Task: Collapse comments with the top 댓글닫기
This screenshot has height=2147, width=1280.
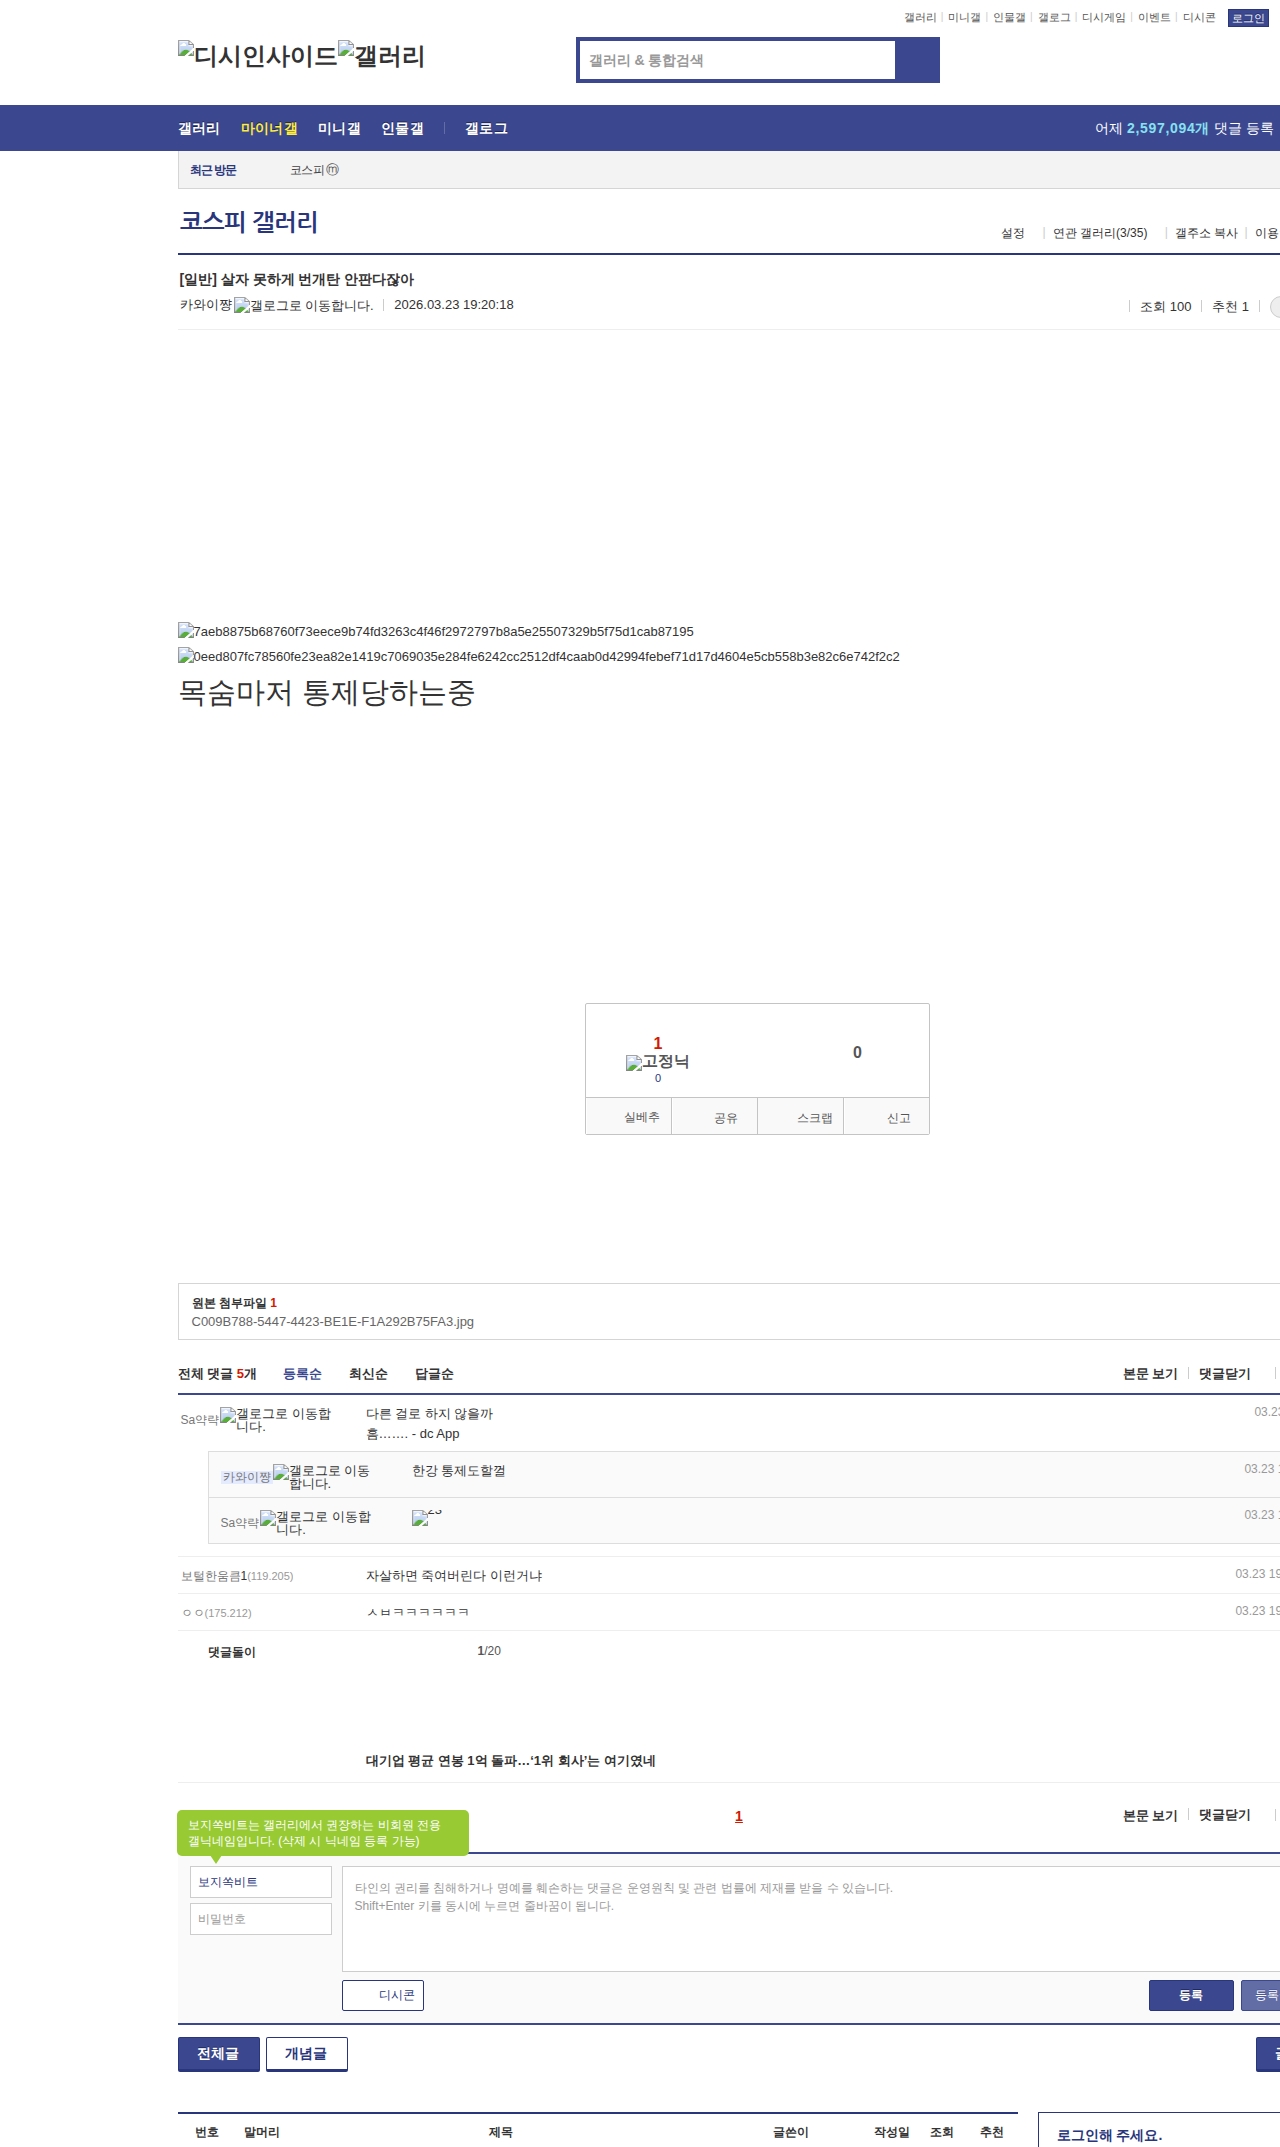Action: [x=1224, y=1374]
